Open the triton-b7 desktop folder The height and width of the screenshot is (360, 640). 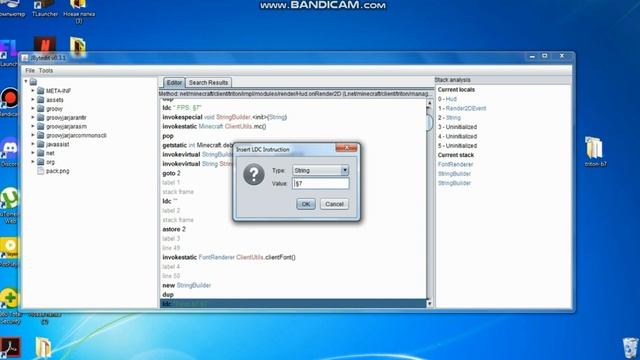click(x=594, y=151)
